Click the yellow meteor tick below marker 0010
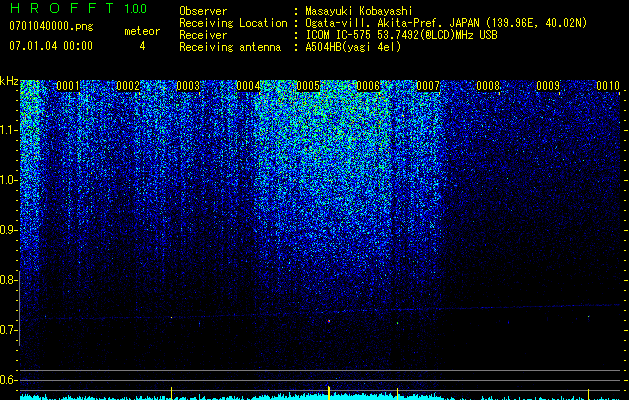Image resolution: width=629 pixels, height=400 pixels. tap(588, 394)
